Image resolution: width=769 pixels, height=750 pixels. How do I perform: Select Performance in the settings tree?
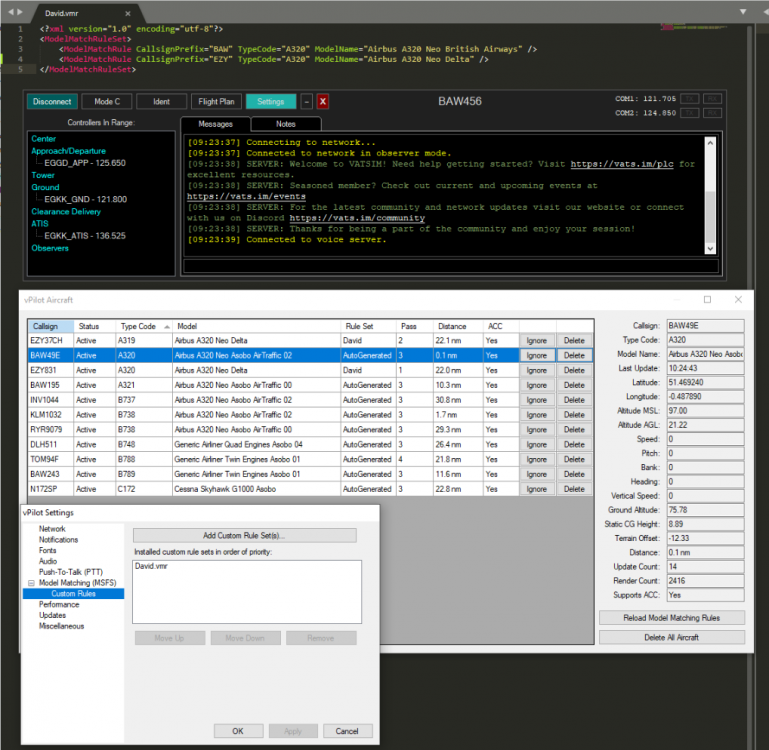59,604
